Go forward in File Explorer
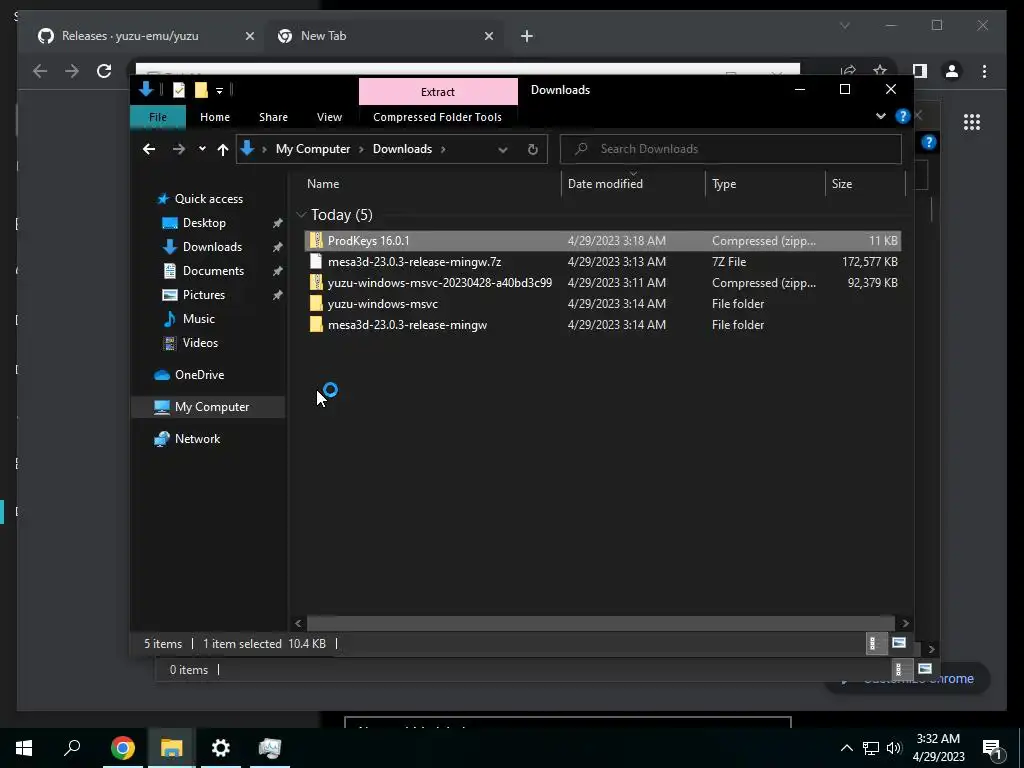Viewport: 1024px width, 768px height. [x=178, y=150]
